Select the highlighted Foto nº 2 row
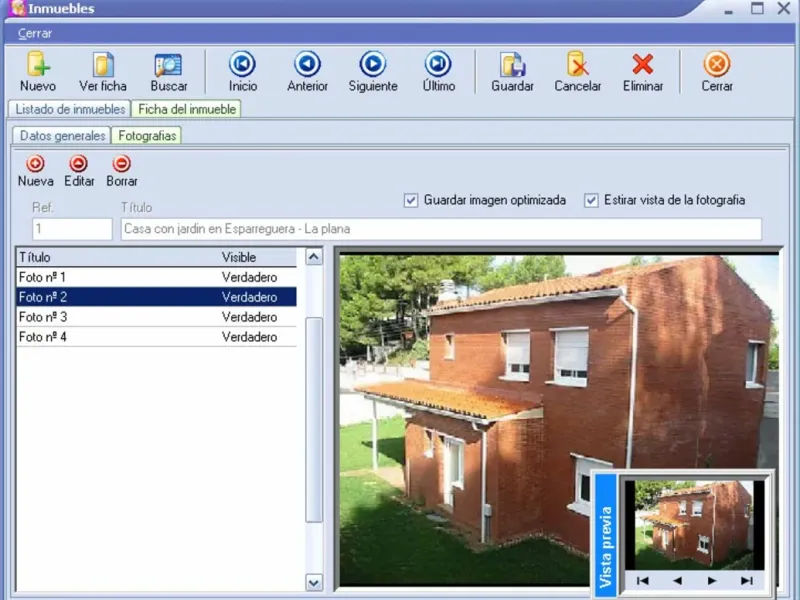 [156, 297]
